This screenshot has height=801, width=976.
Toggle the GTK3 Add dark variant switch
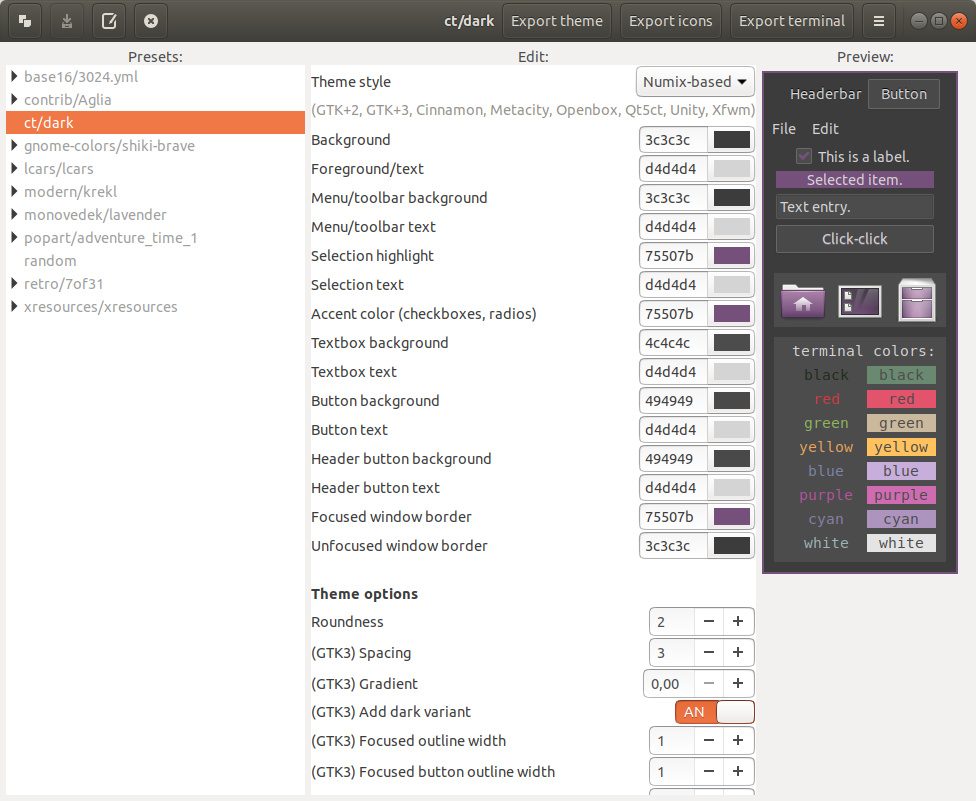pos(714,712)
